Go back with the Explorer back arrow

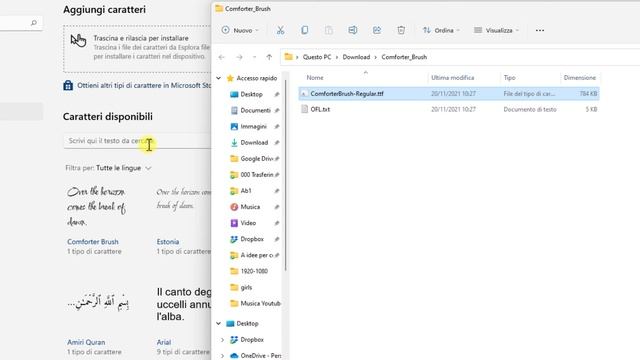click(222, 57)
